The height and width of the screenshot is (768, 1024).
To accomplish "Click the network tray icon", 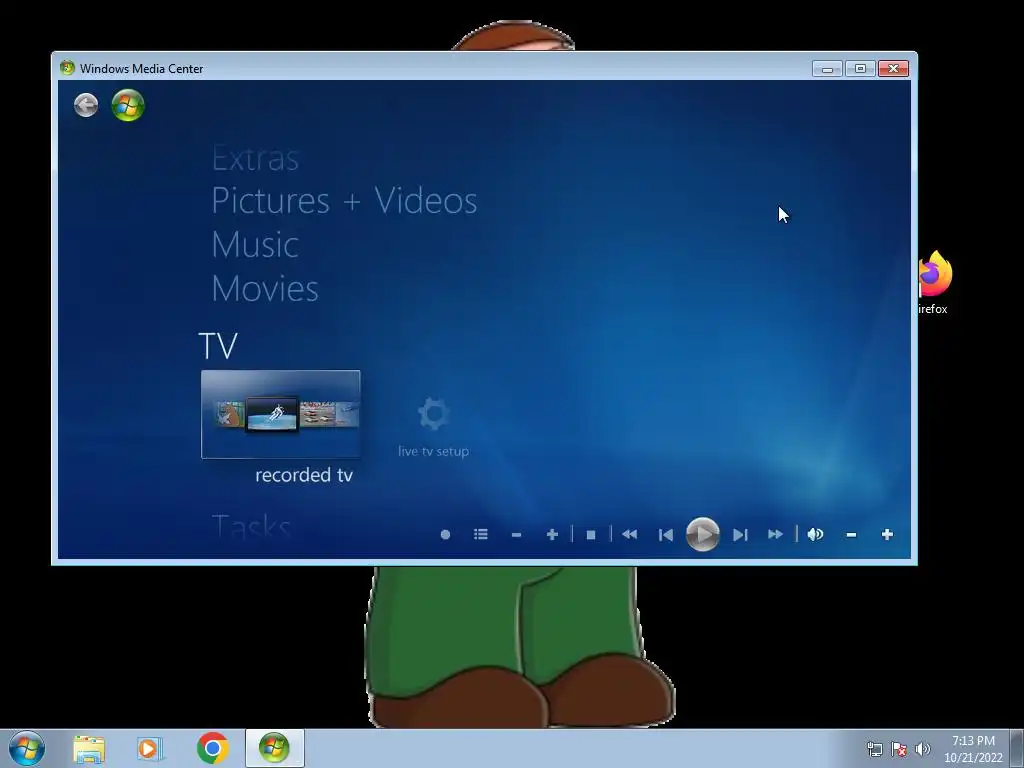I will click(x=874, y=749).
